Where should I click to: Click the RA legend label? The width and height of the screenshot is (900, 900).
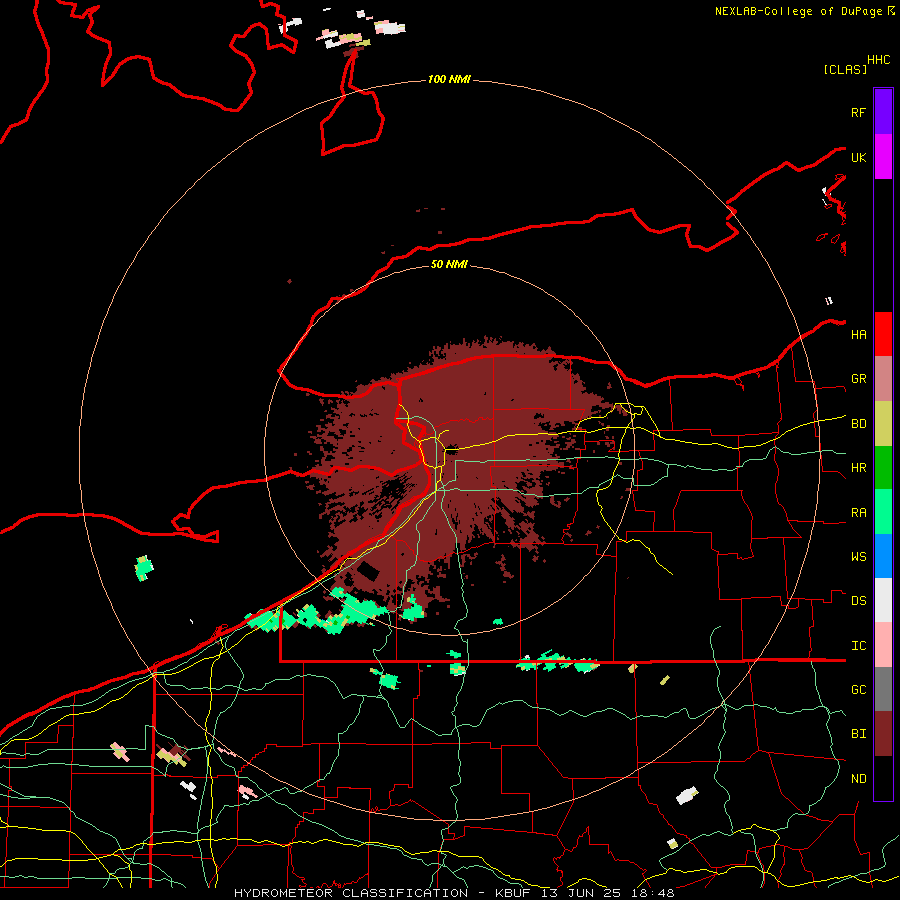859,512
